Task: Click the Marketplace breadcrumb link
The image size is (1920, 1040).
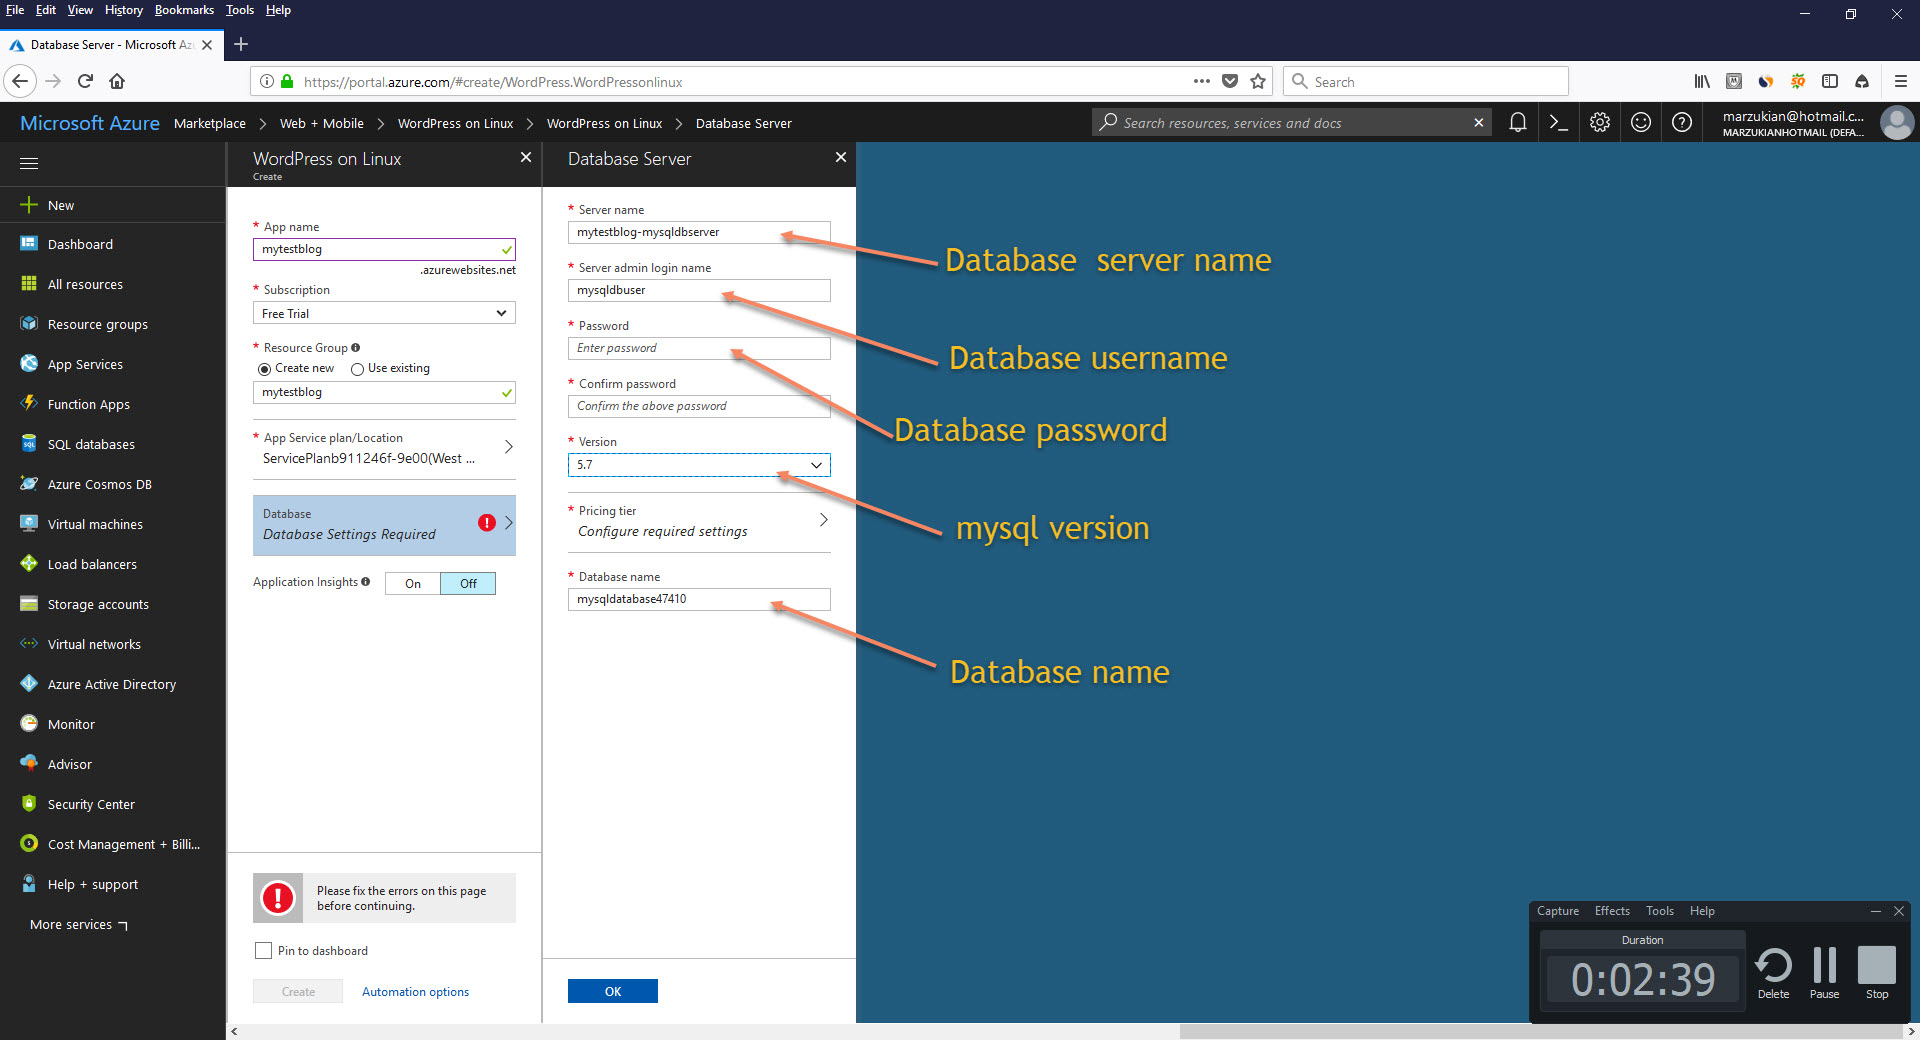Action: [210, 123]
